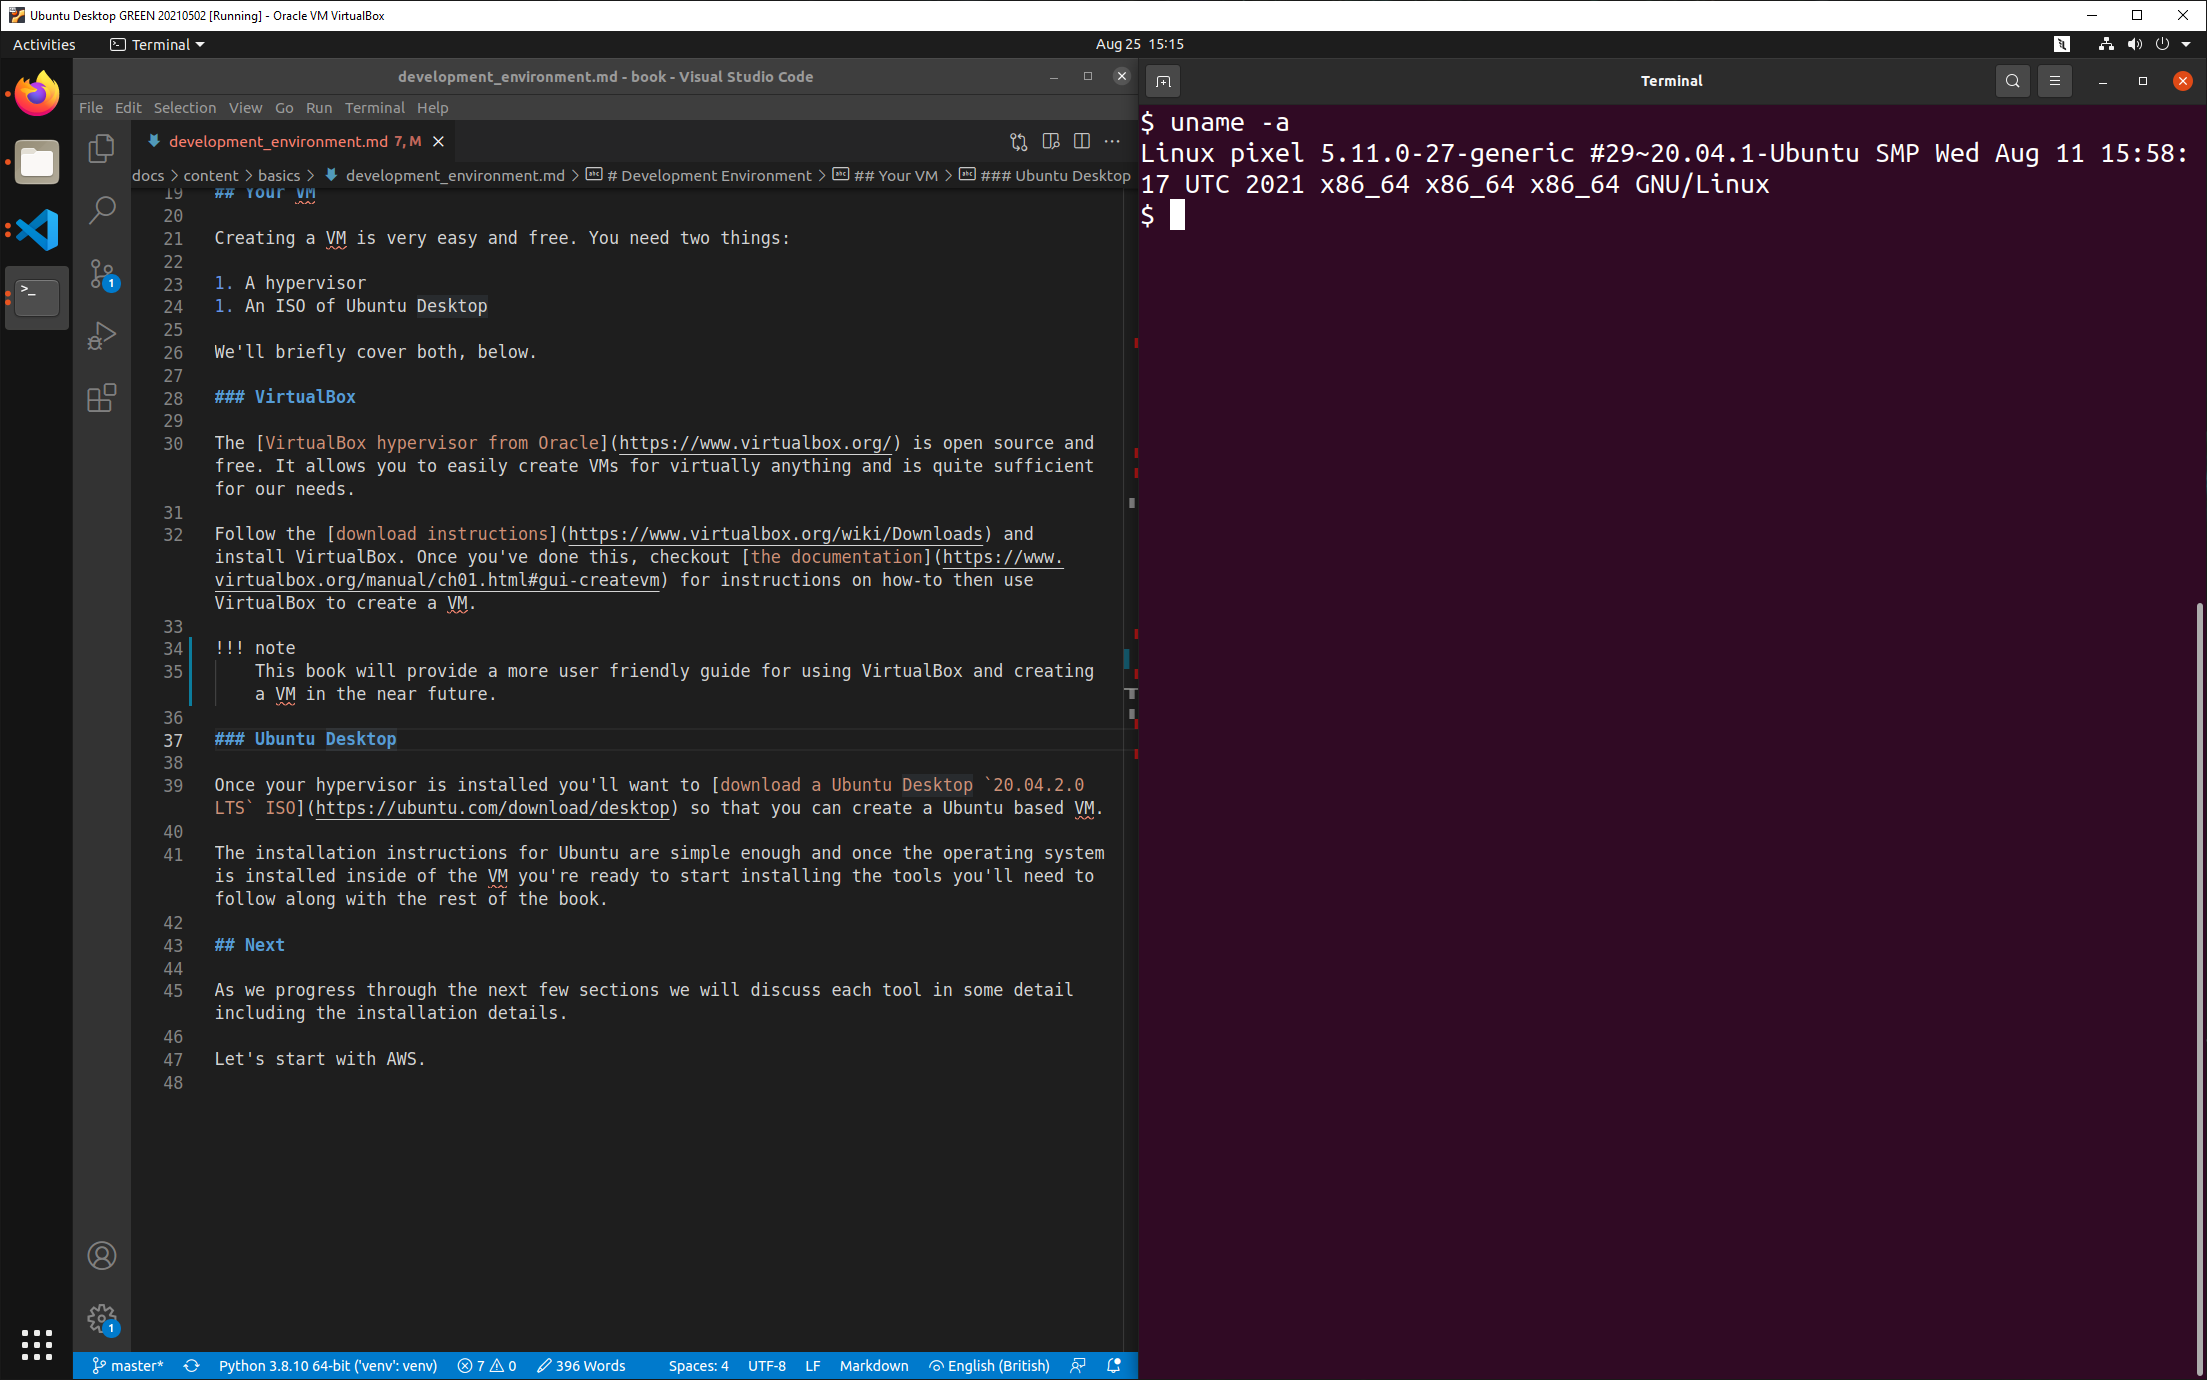
Task: Open the terminal hamburger menu
Action: click(2054, 81)
